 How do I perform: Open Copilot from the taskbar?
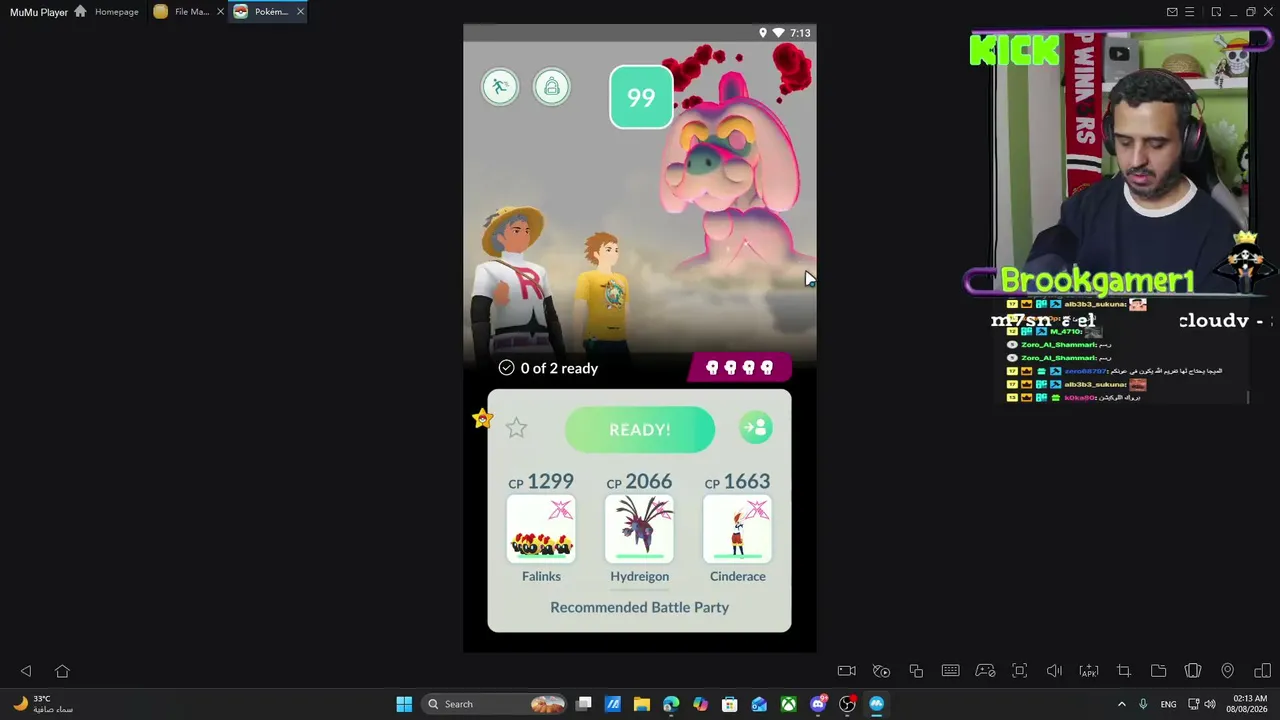tap(700, 704)
